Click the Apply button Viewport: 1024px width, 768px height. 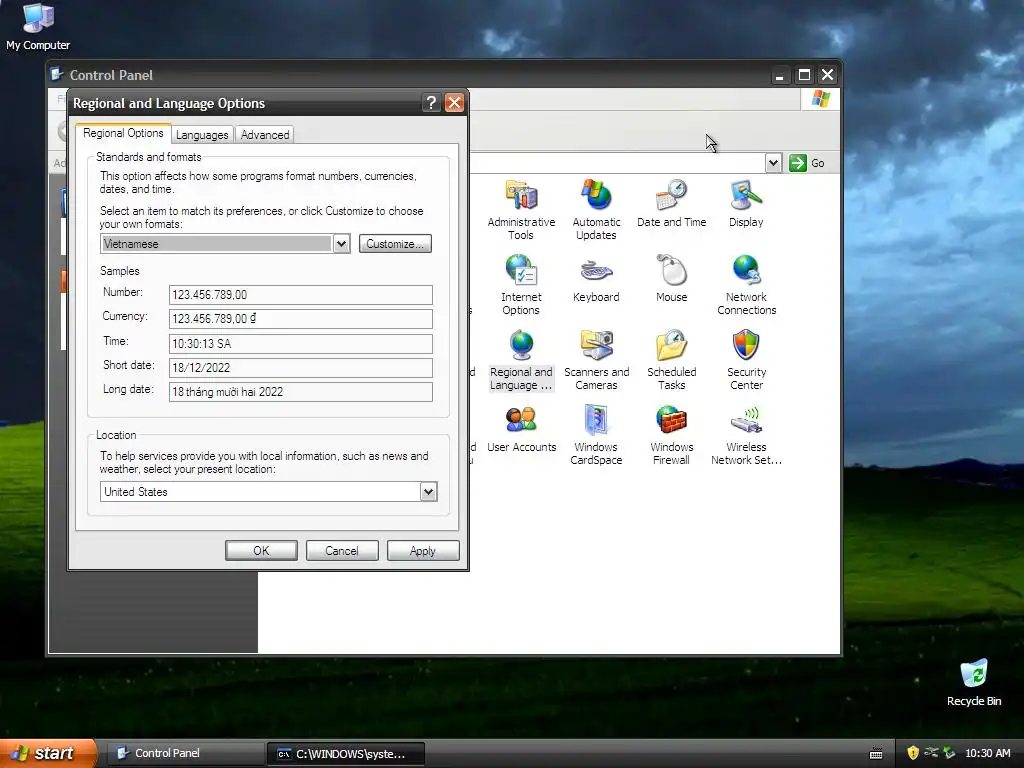coord(423,551)
